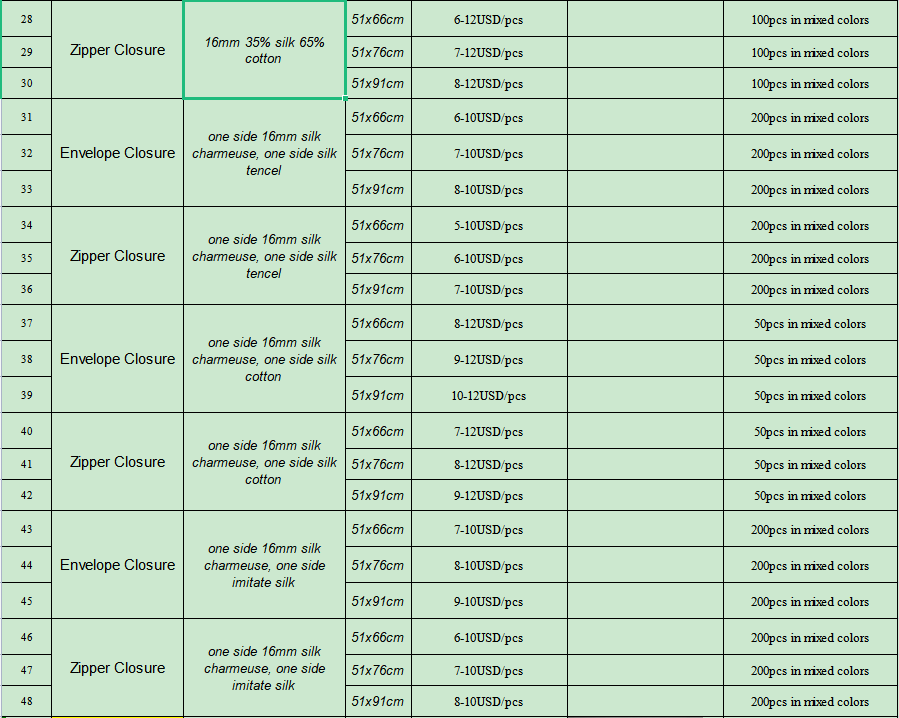
Task: Click Zipper Closure cell spanning rows 34-36
Action: [117, 256]
